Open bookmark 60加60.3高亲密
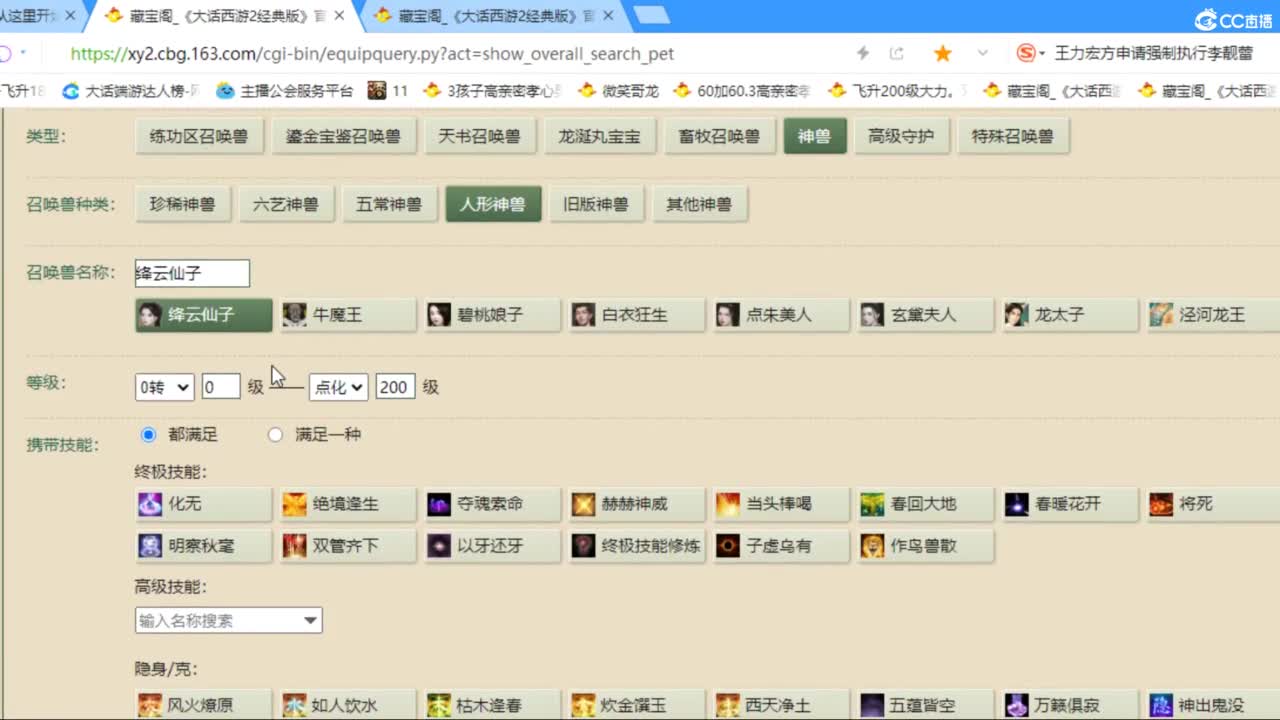The image size is (1280, 720). coord(741,91)
